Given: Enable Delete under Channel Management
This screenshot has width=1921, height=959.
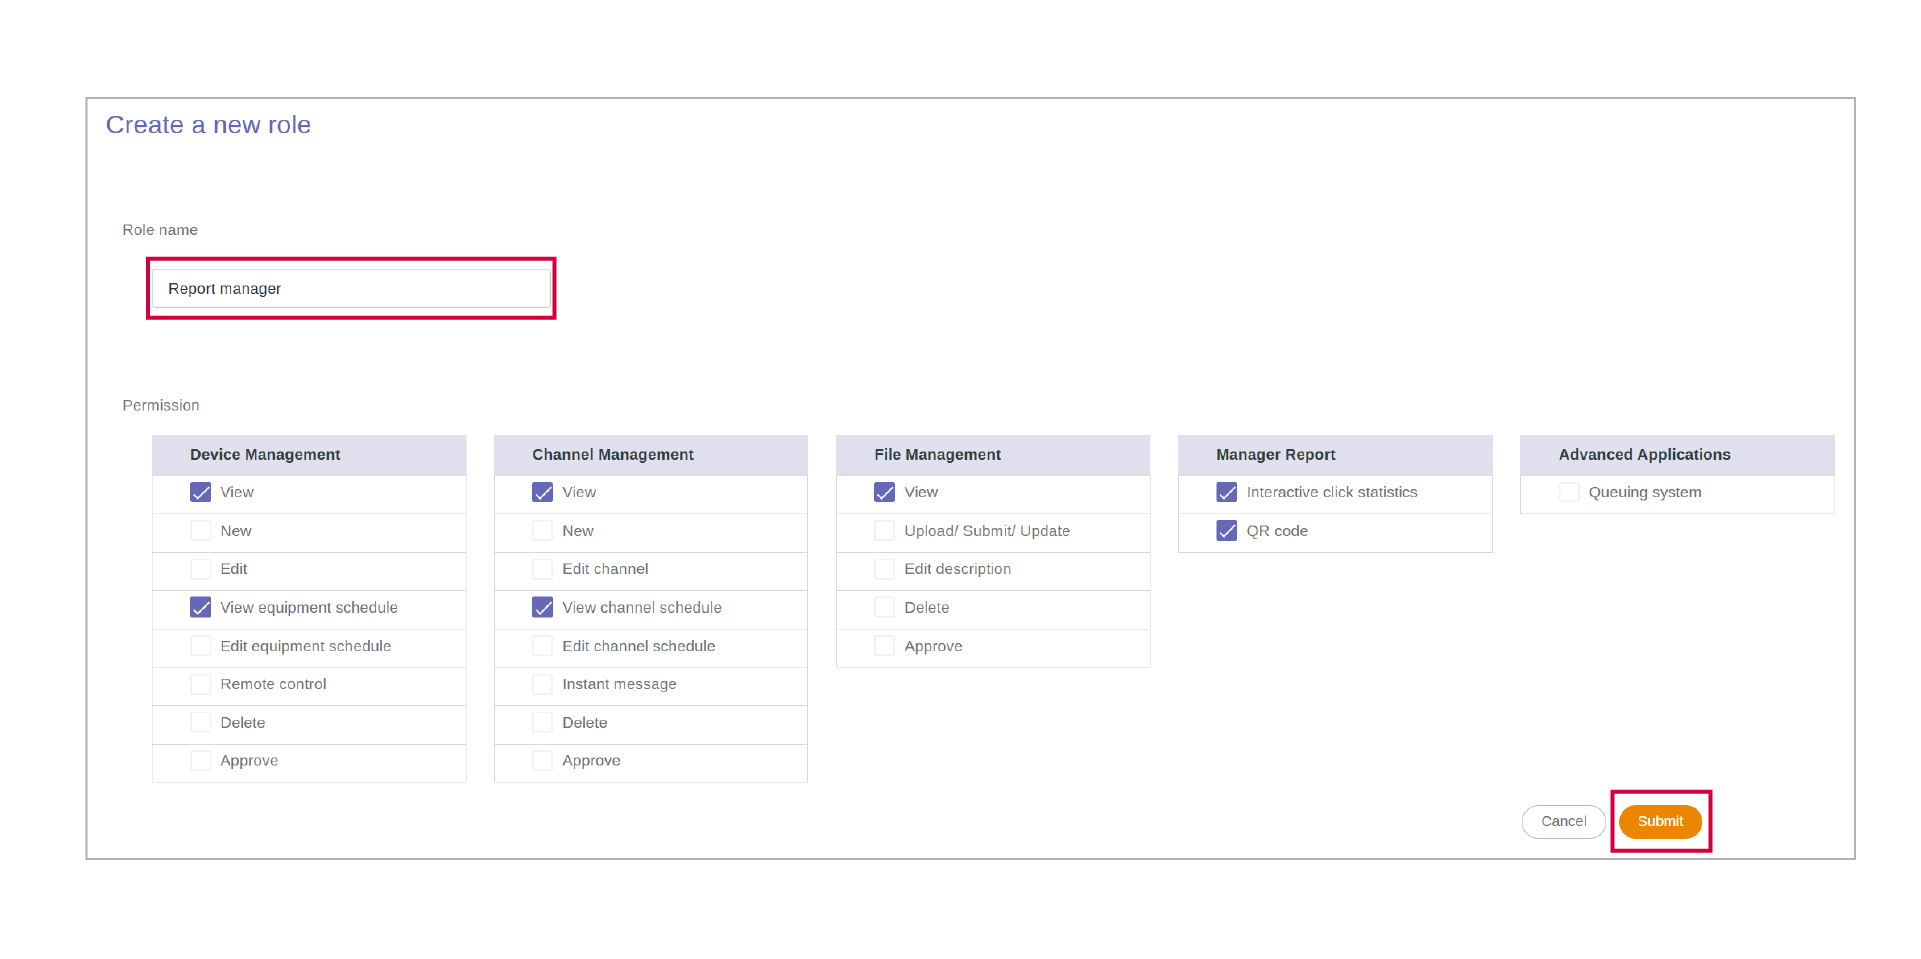Looking at the screenshot, I should pyautogui.click(x=542, y=722).
